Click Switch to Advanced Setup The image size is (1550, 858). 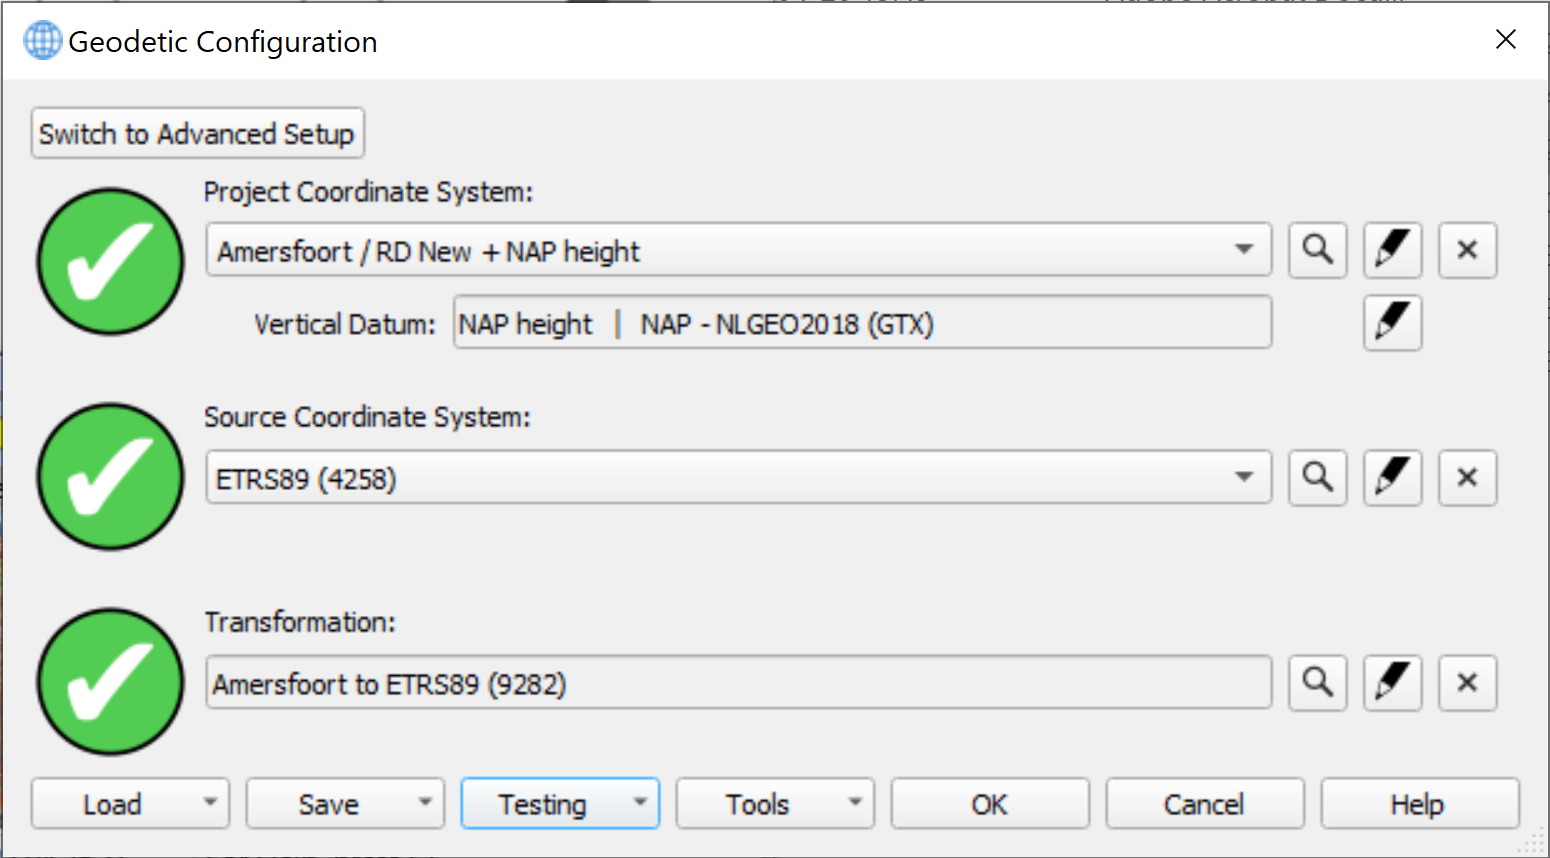pyautogui.click(x=197, y=133)
